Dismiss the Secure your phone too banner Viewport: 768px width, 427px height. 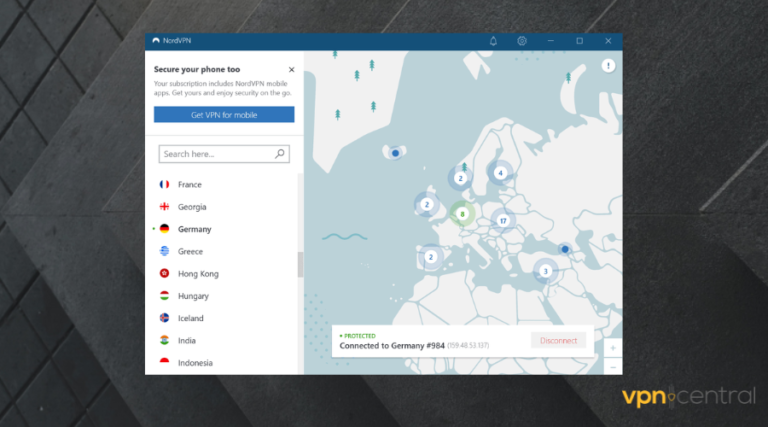pos(291,70)
